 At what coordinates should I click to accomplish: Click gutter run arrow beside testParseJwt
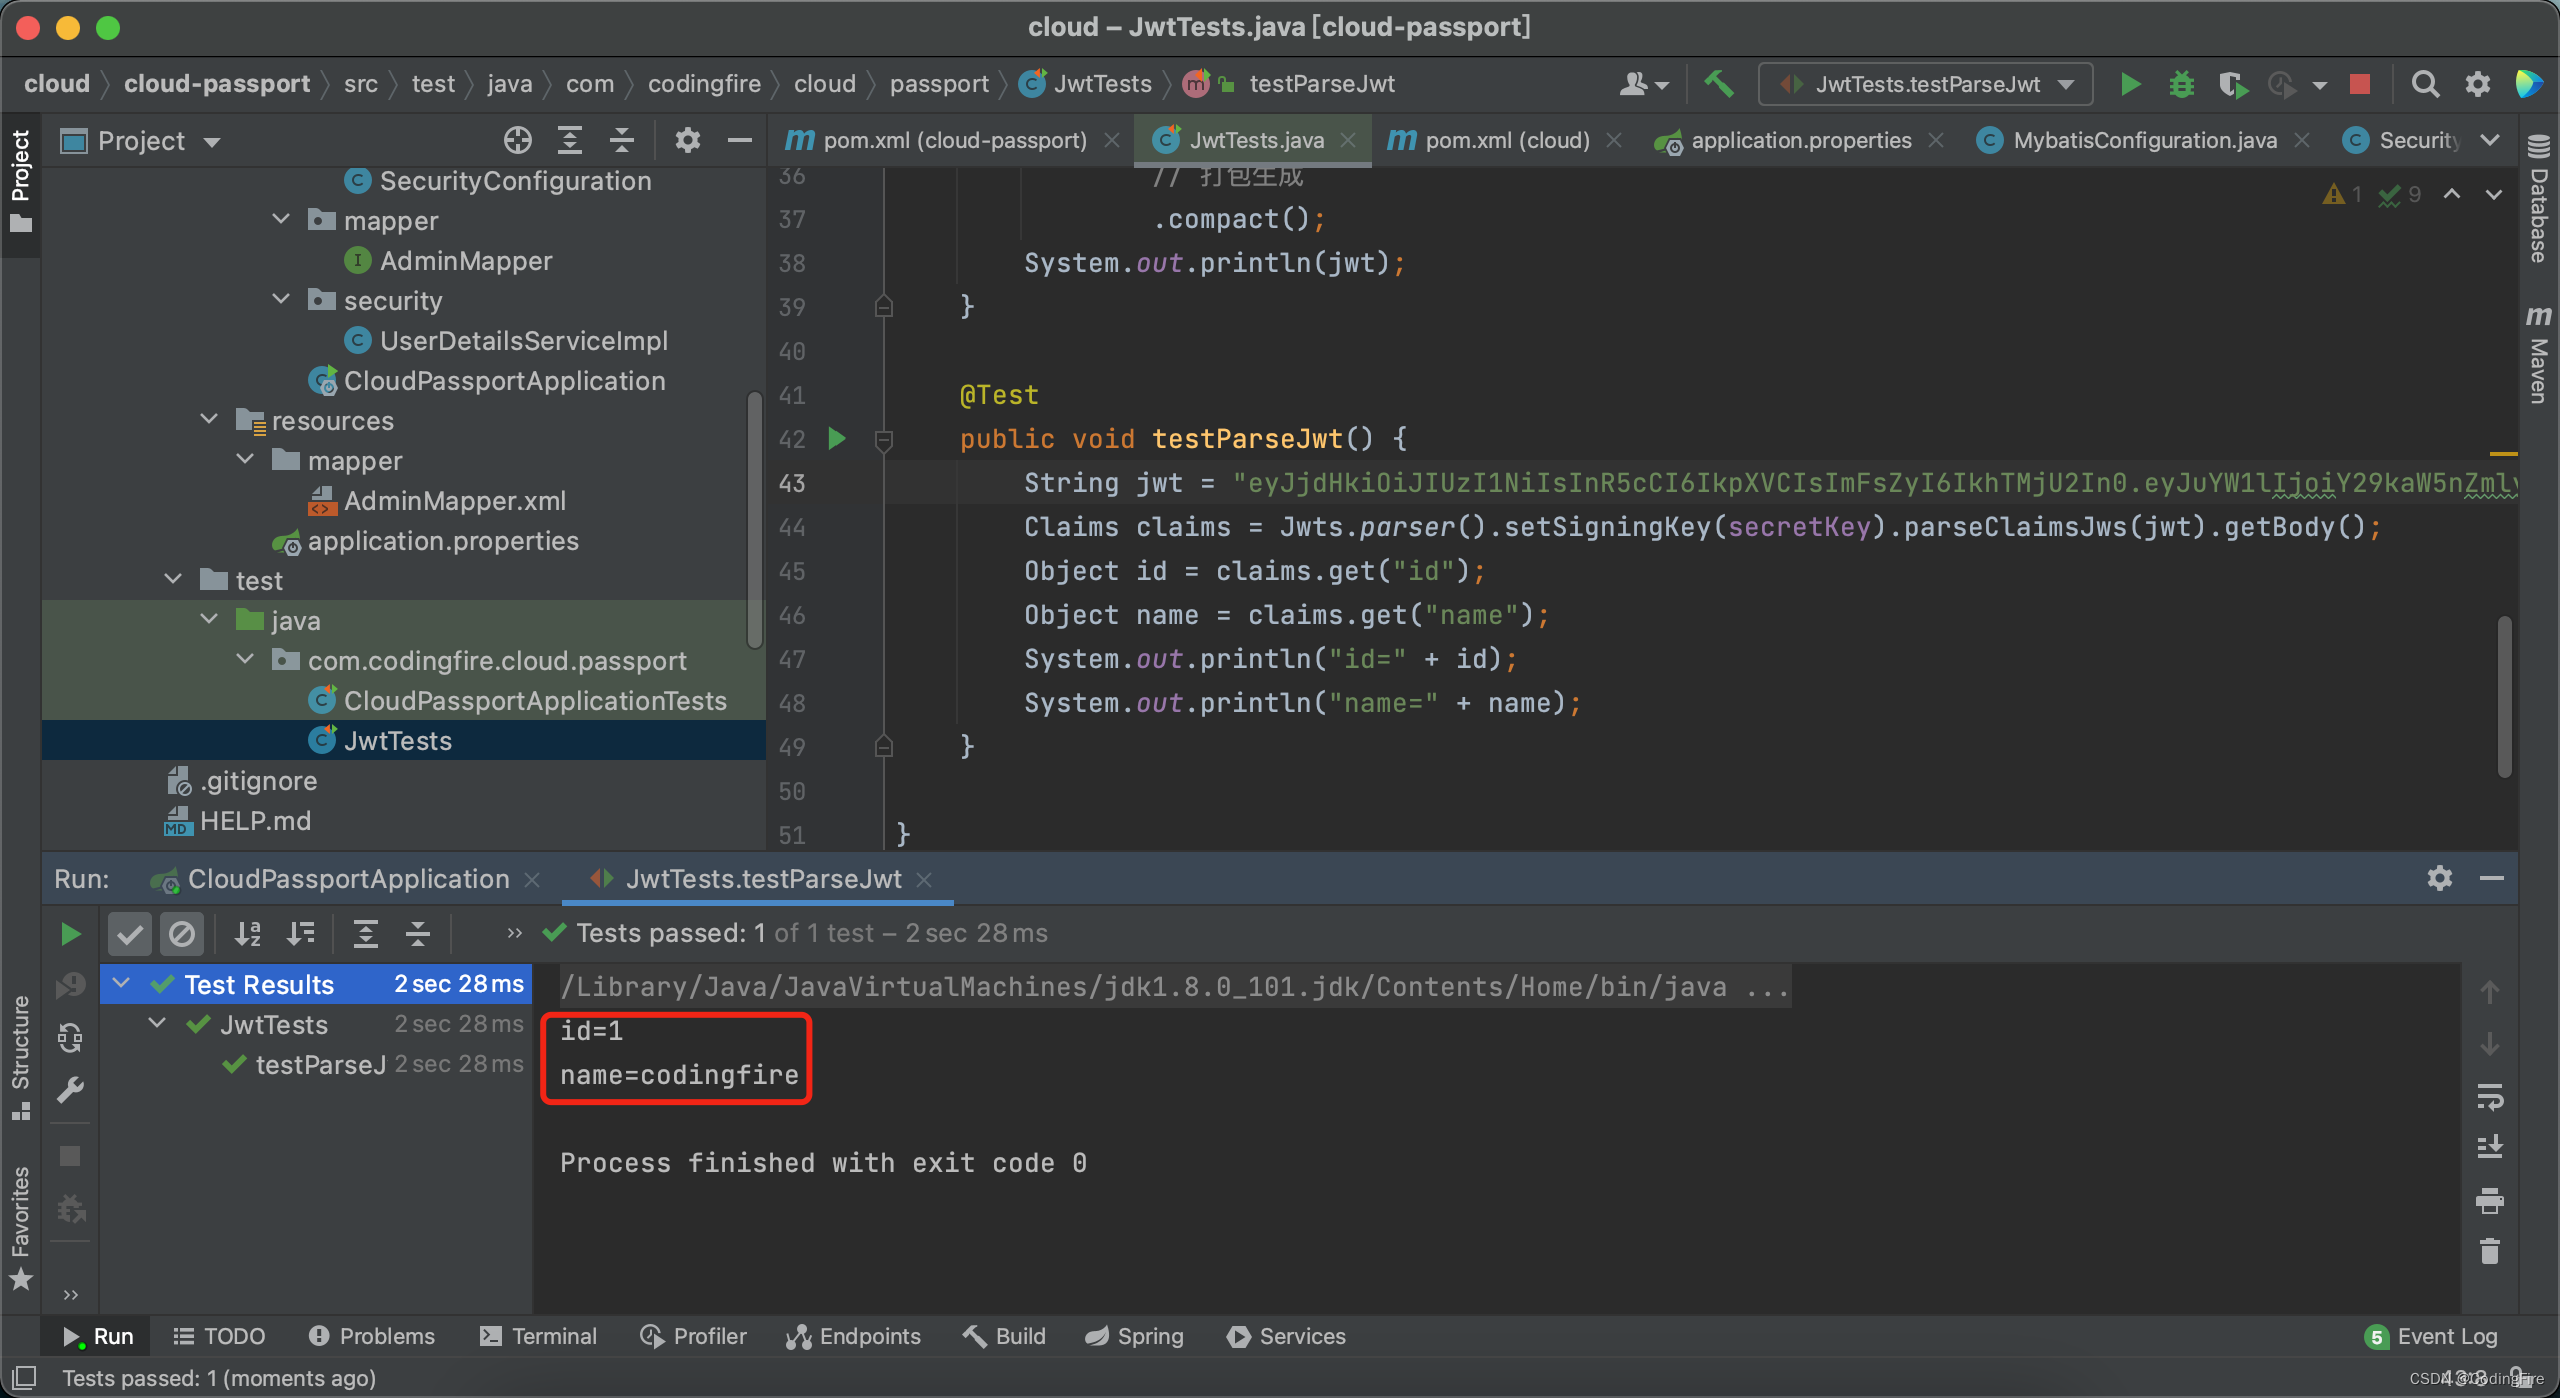click(x=837, y=438)
